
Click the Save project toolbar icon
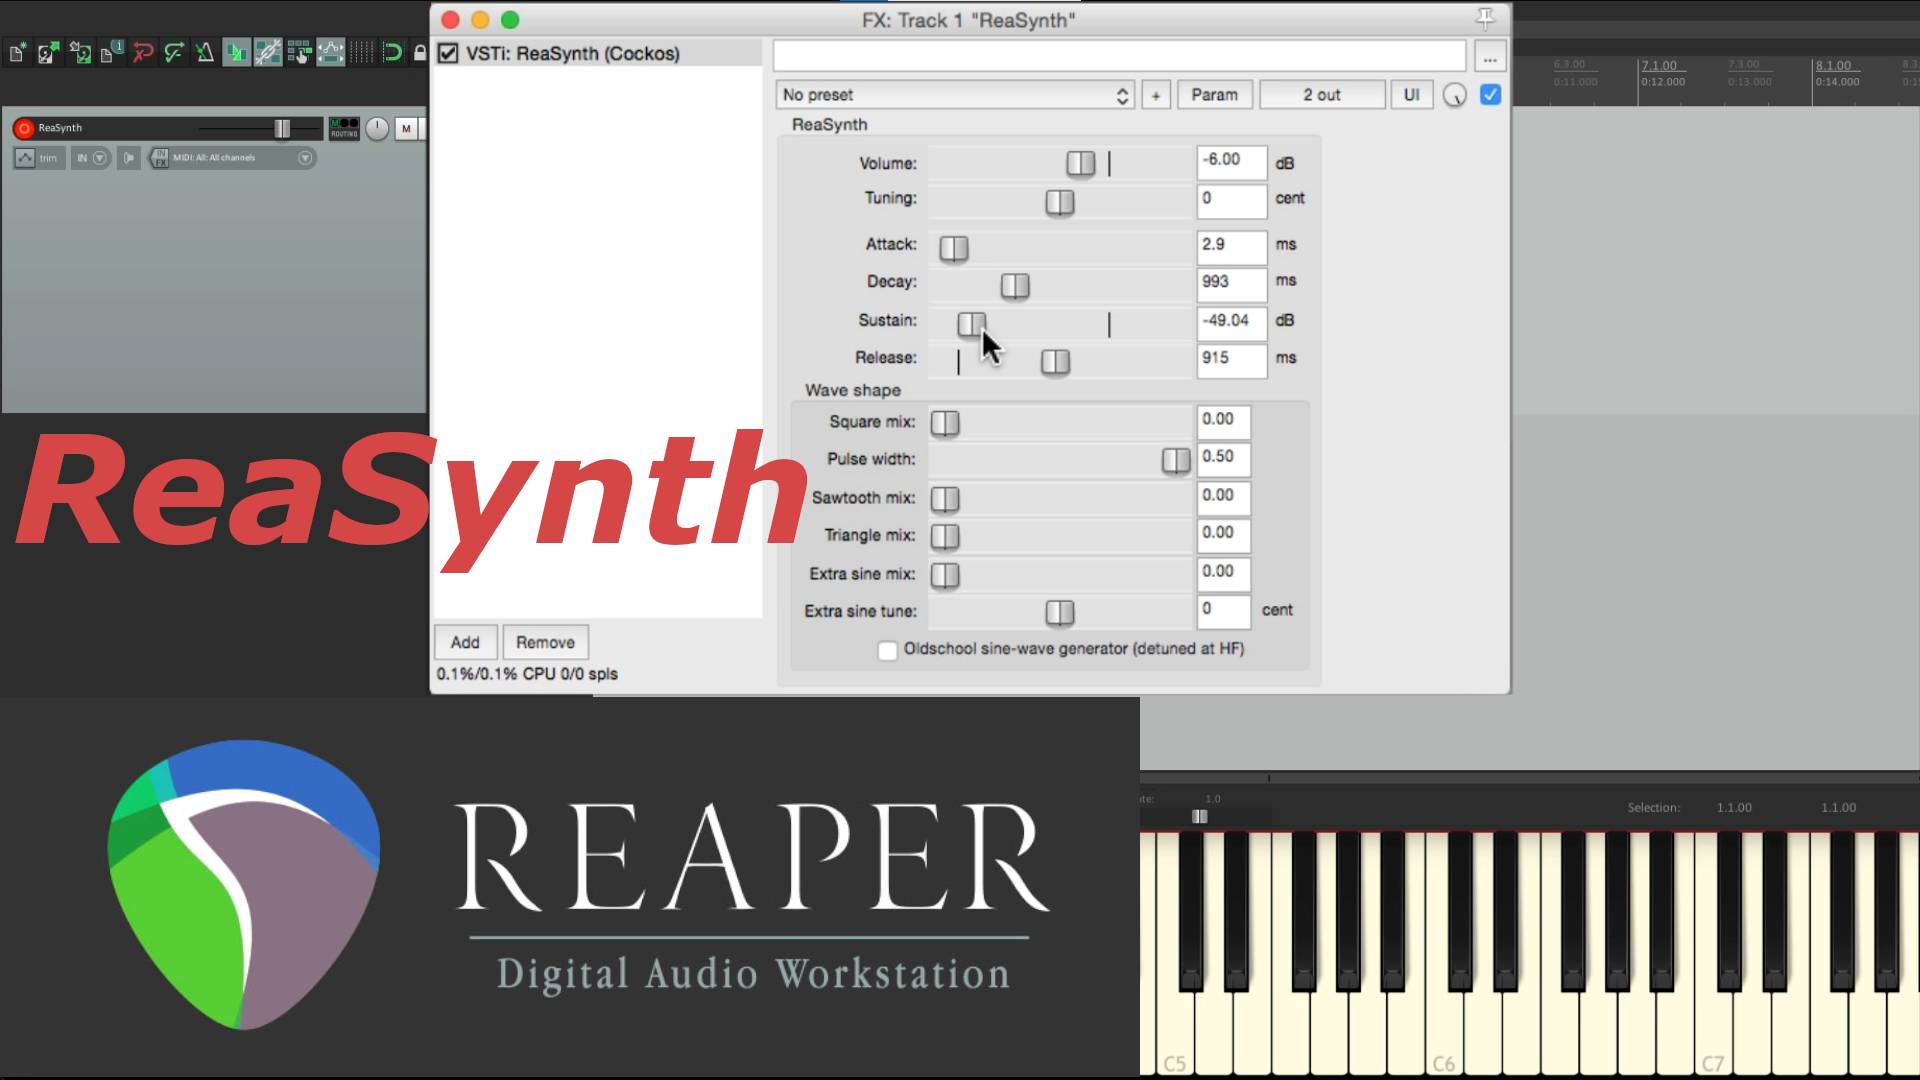(80, 52)
